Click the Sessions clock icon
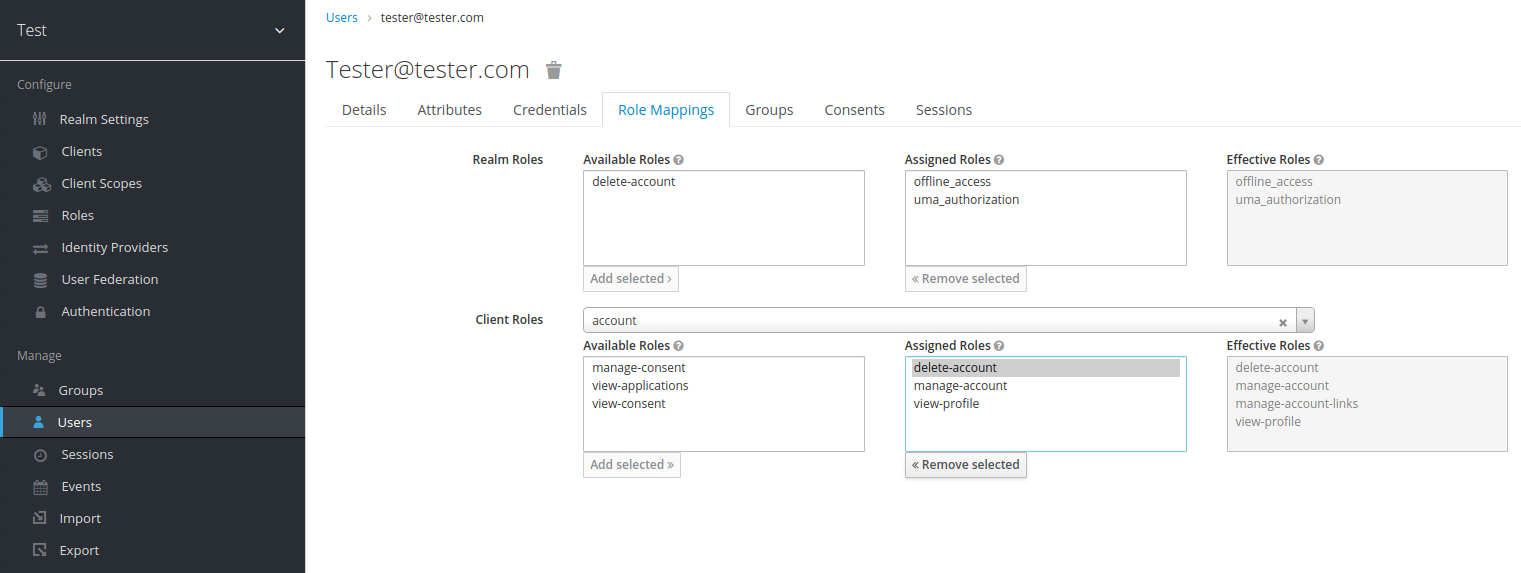 click(x=40, y=455)
